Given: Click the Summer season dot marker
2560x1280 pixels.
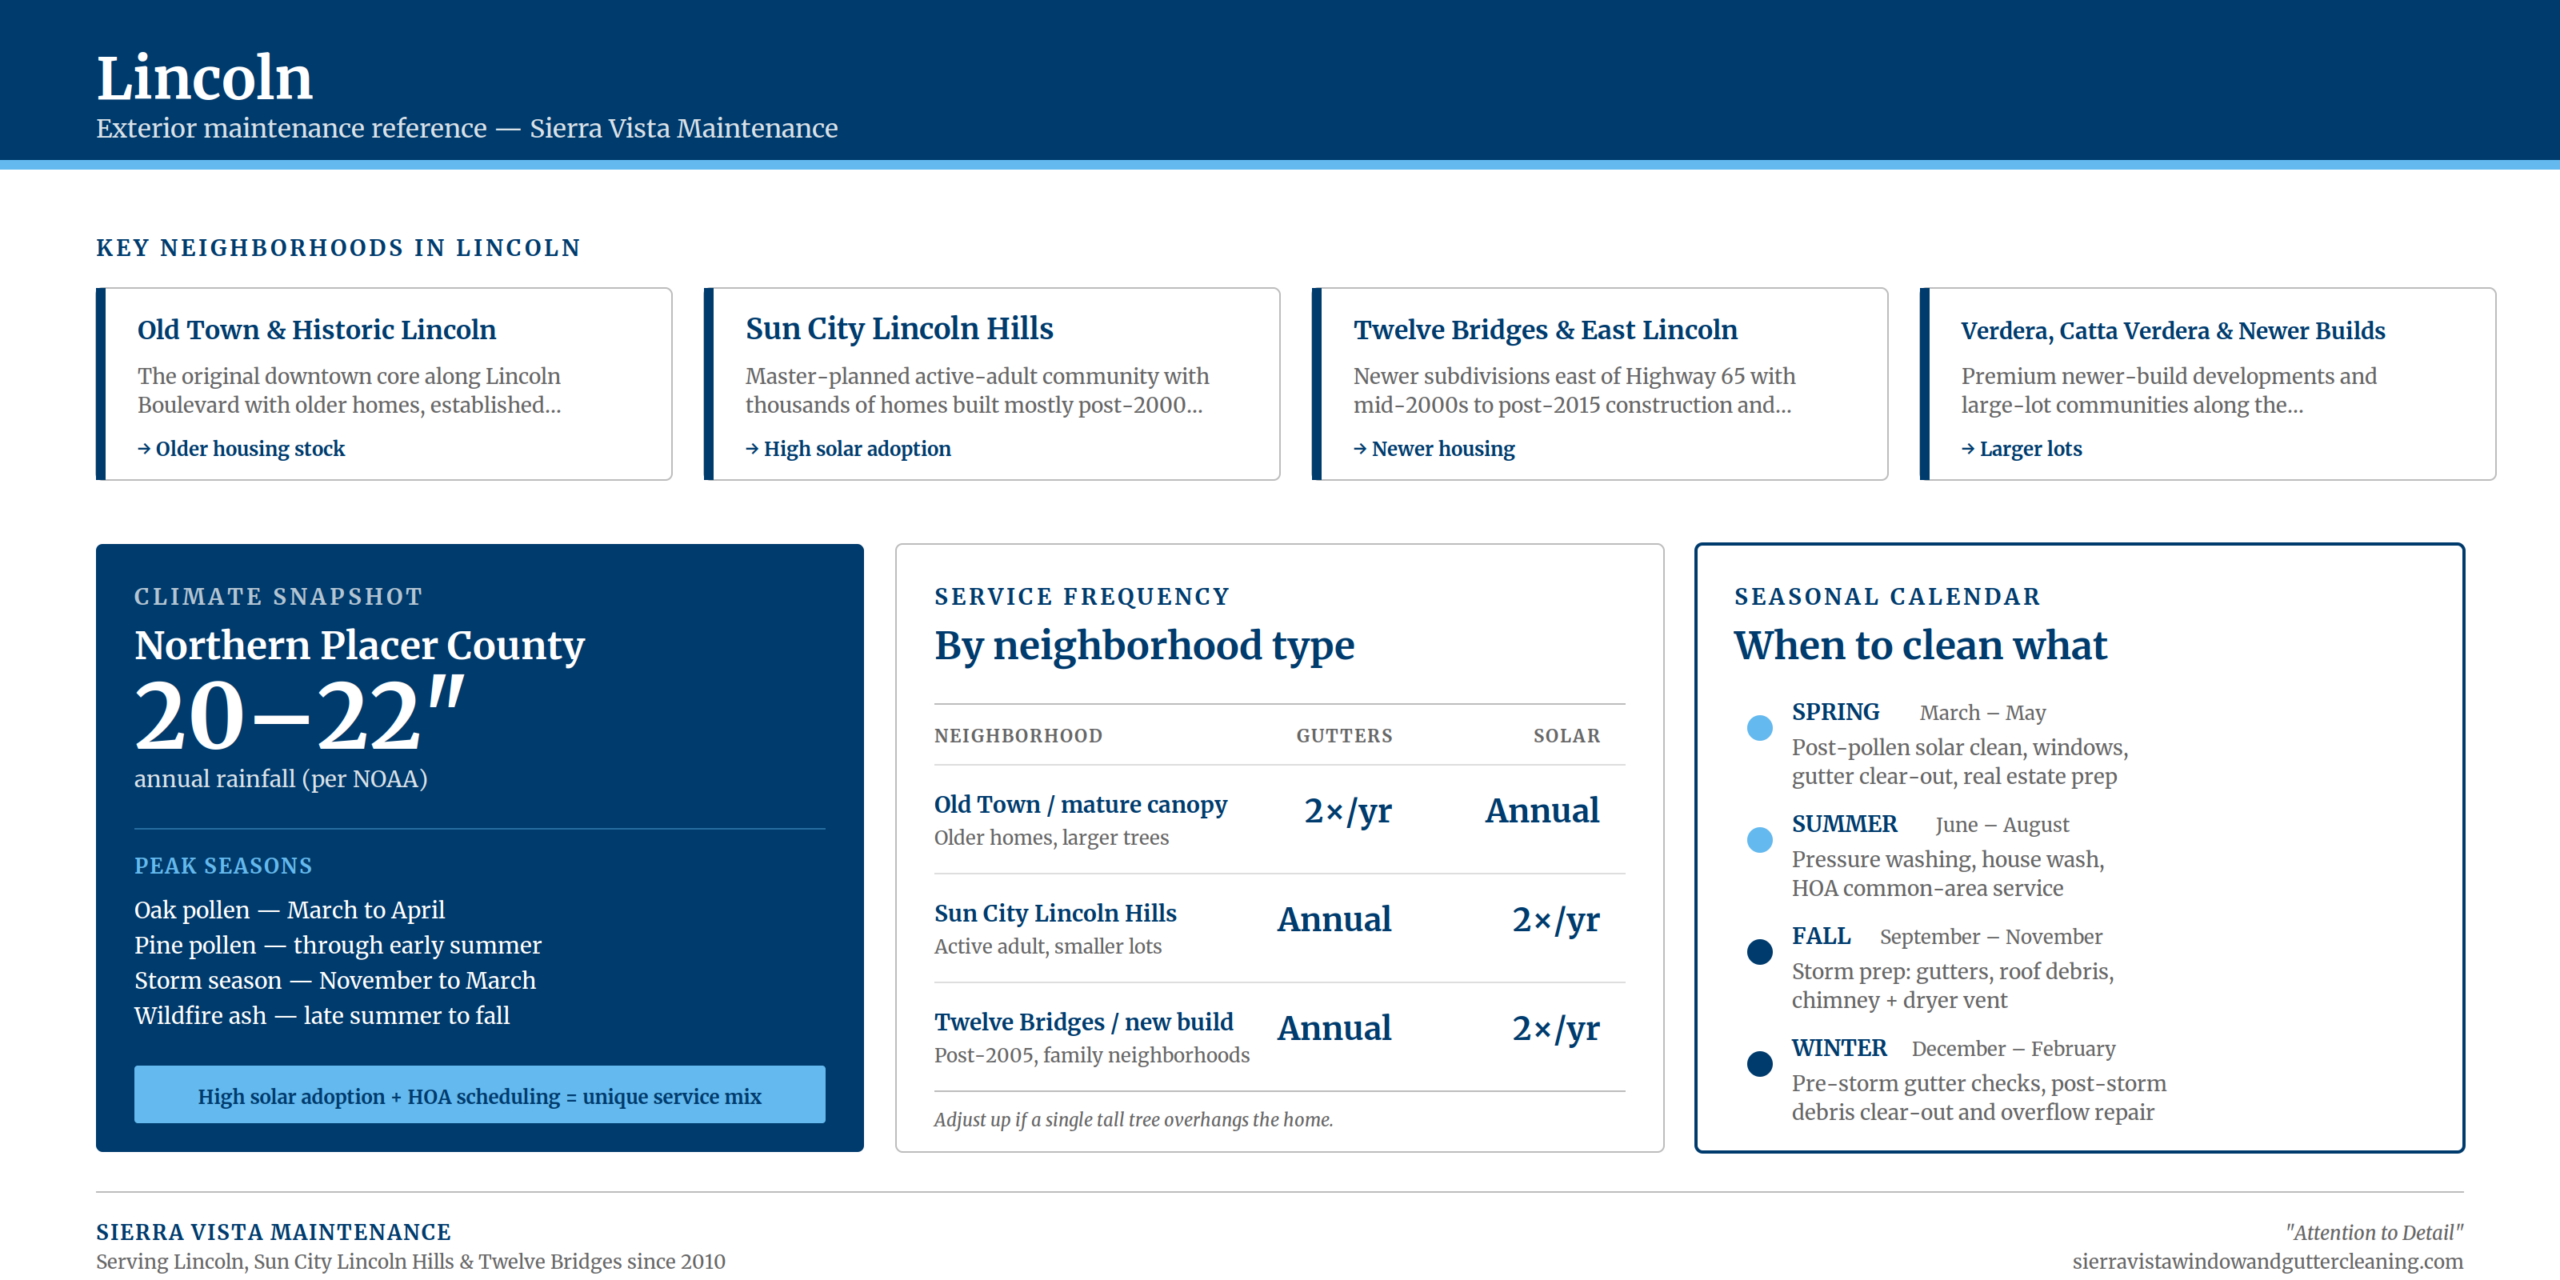Looking at the screenshot, I should coord(1759,840).
